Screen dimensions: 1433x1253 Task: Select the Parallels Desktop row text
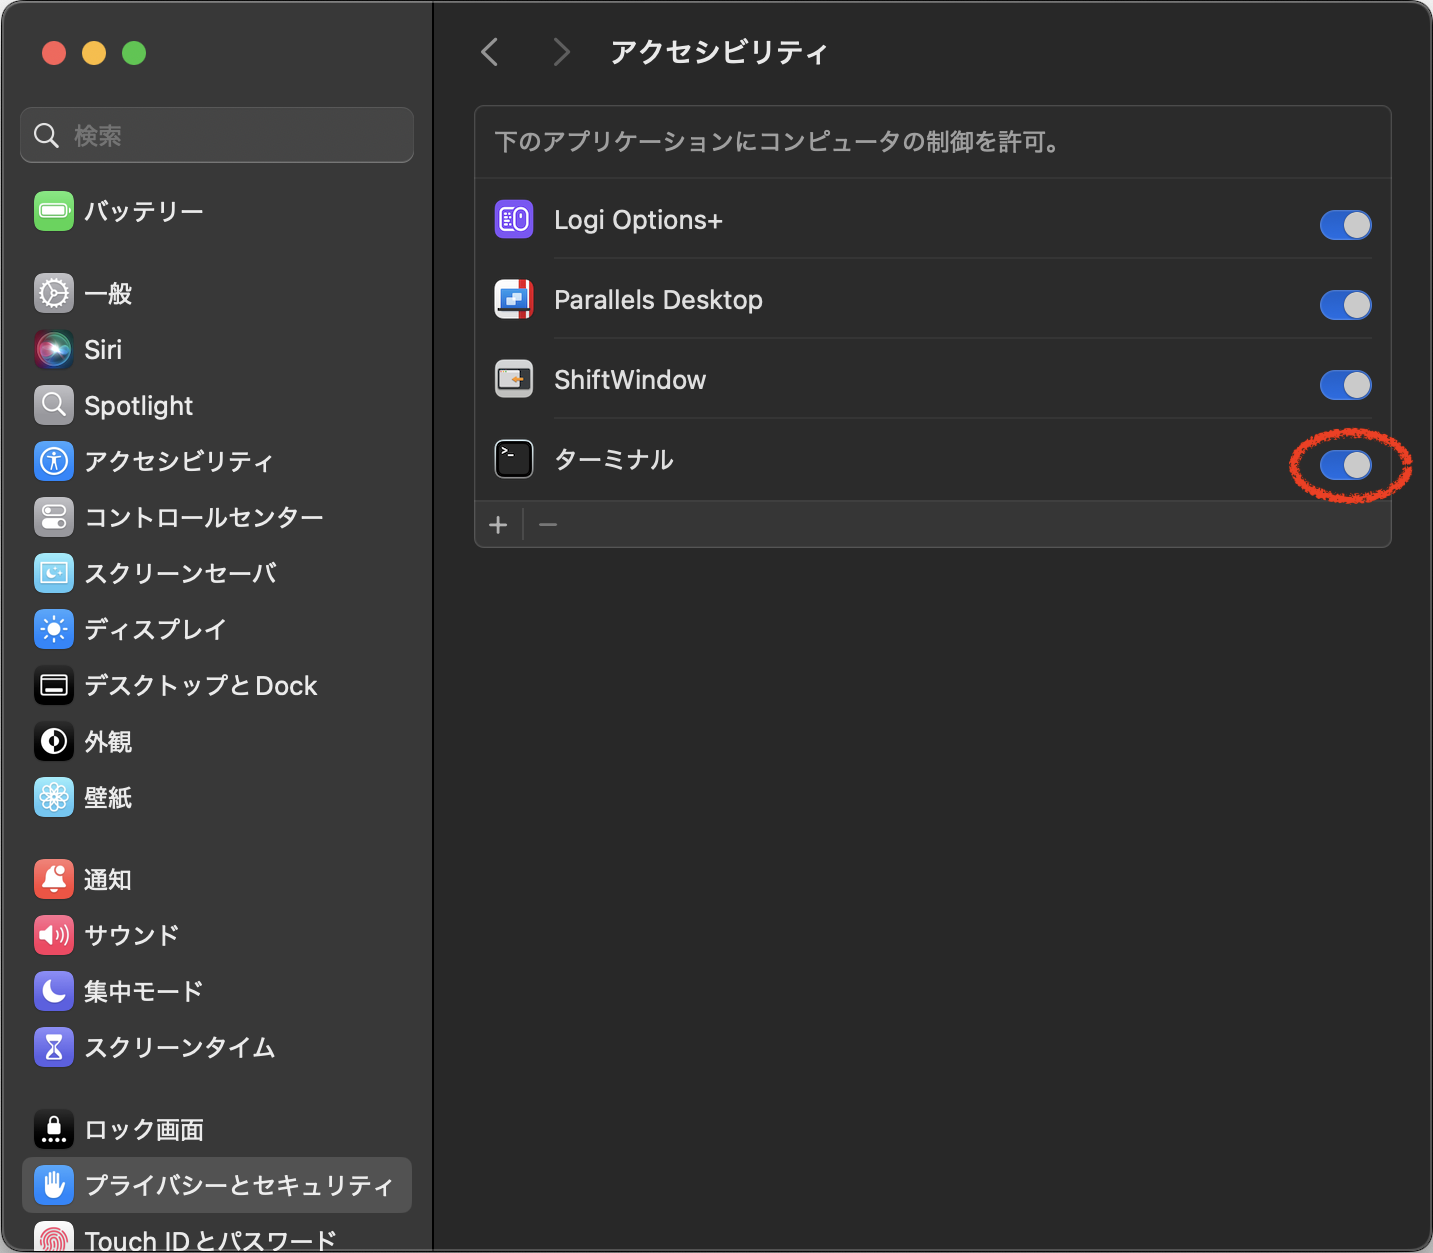coord(658,300)
